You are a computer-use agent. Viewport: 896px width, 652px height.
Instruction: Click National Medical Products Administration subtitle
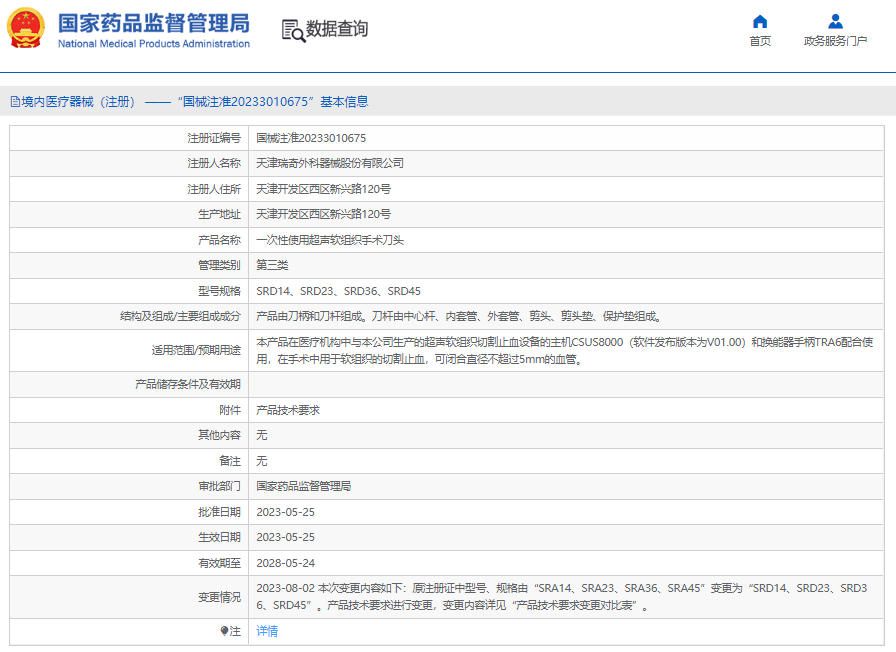coord(154,44)
